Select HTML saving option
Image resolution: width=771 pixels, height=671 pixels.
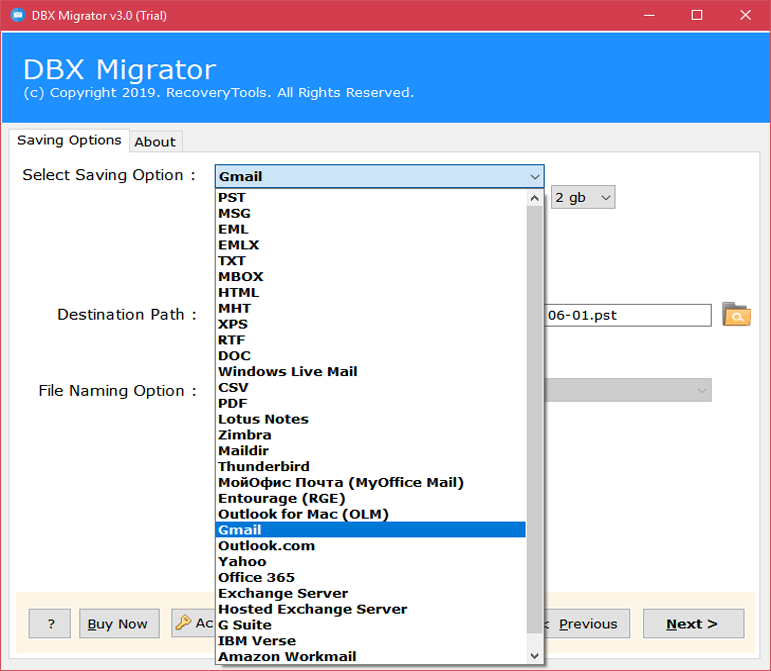pos(371,292)
